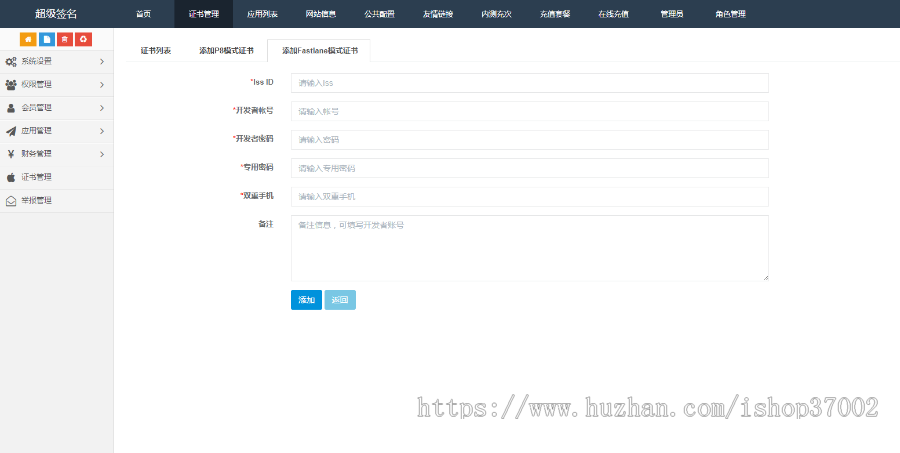900x453 pixels.
Task: Open 公共配置 in the top navigation
Action: click(x=379, y=14)
